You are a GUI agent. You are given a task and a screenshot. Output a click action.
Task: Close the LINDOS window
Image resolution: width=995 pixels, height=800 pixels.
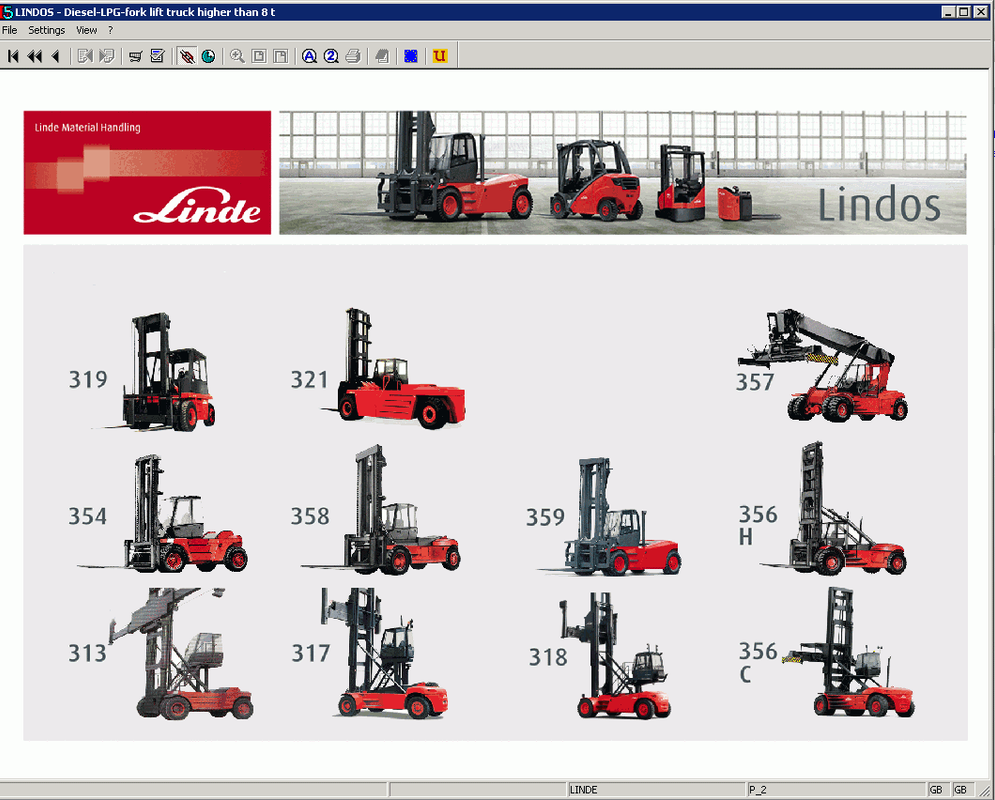coord(979,12)
